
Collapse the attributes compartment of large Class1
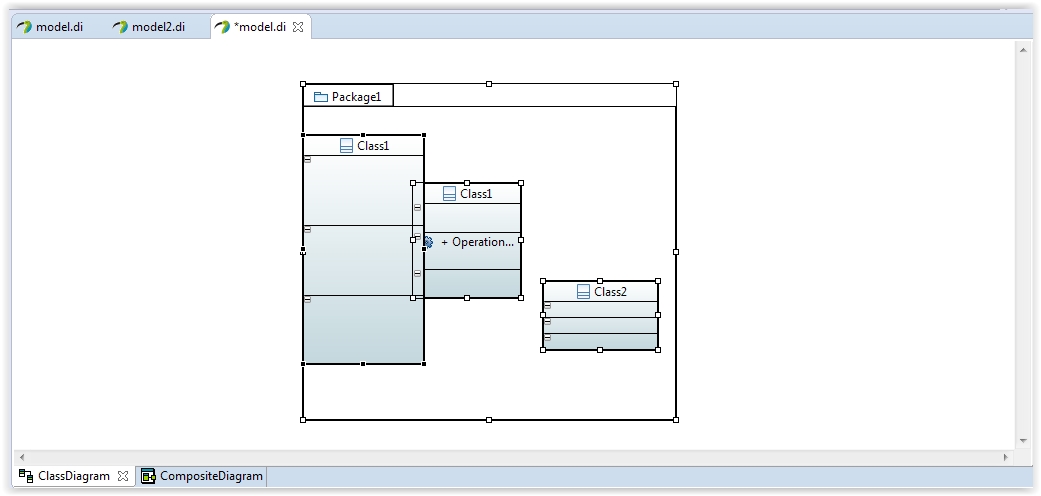[307, 159]
